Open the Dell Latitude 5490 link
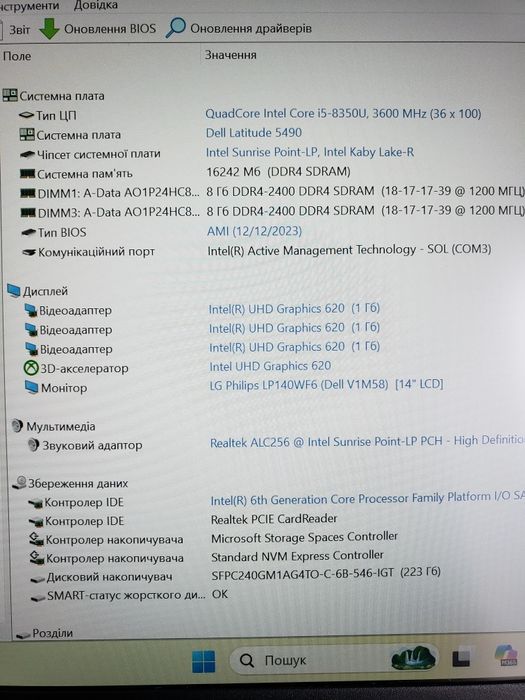525x700 pixels. (254, 133)
